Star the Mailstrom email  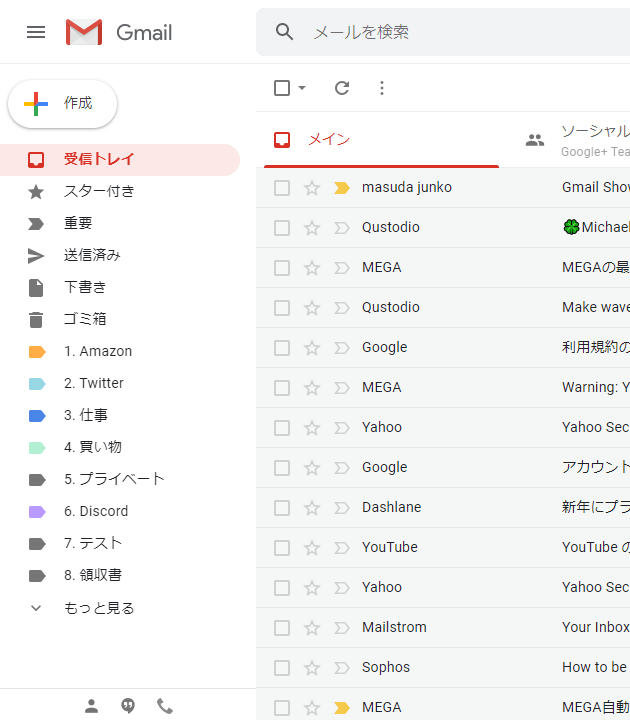click(312, 627)
